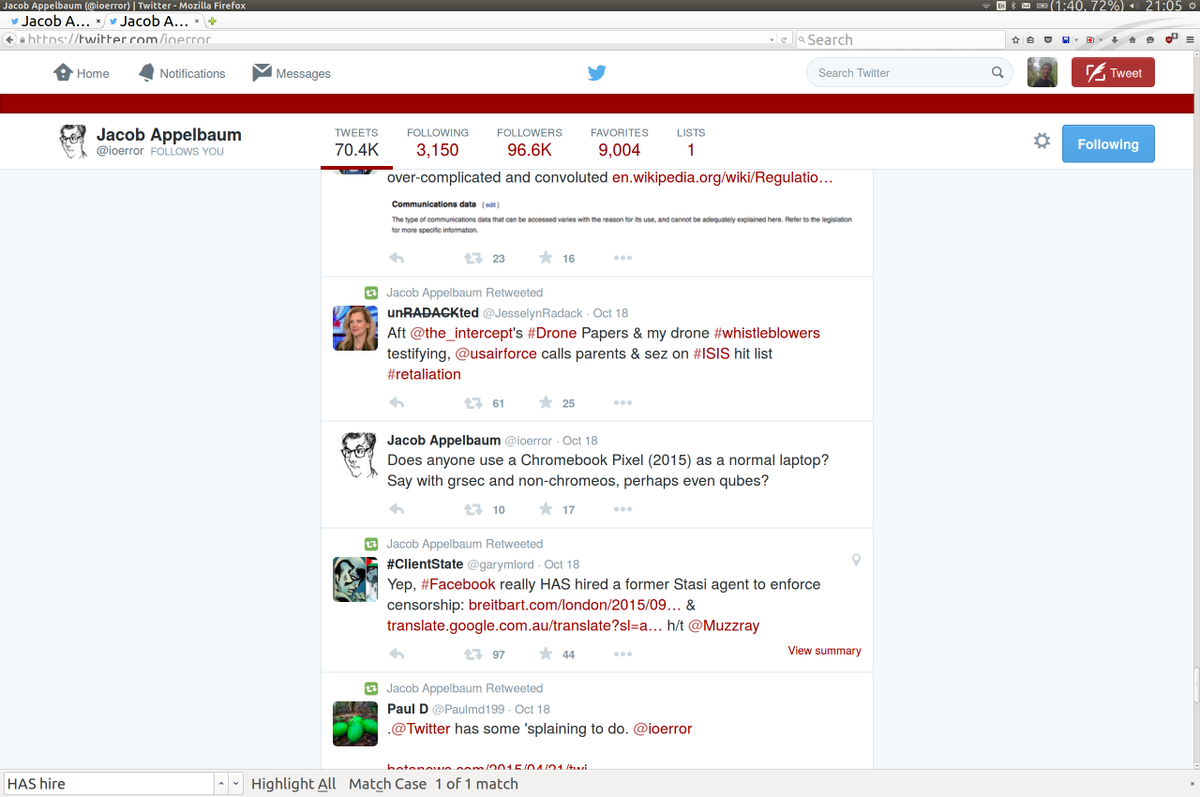Switch to the inactive first Jacob A… tab
The height and width of the screenshot is (797, 1200).
click(x=50, y=21)
